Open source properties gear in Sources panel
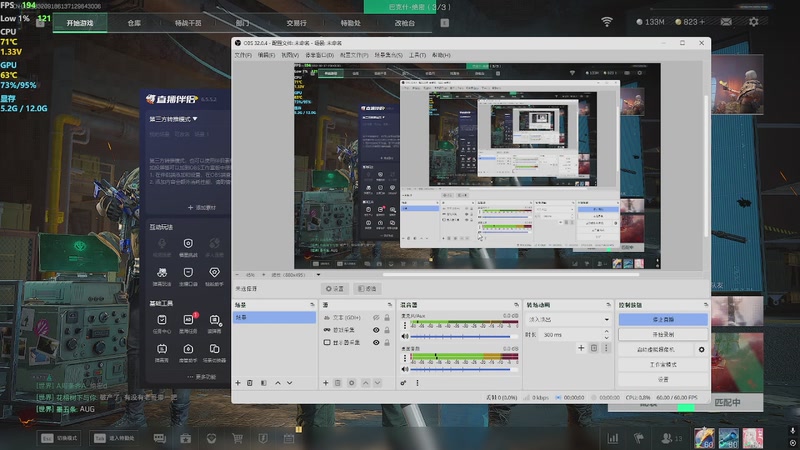Viewport: 800px width, 450px height. click(352, 383)
